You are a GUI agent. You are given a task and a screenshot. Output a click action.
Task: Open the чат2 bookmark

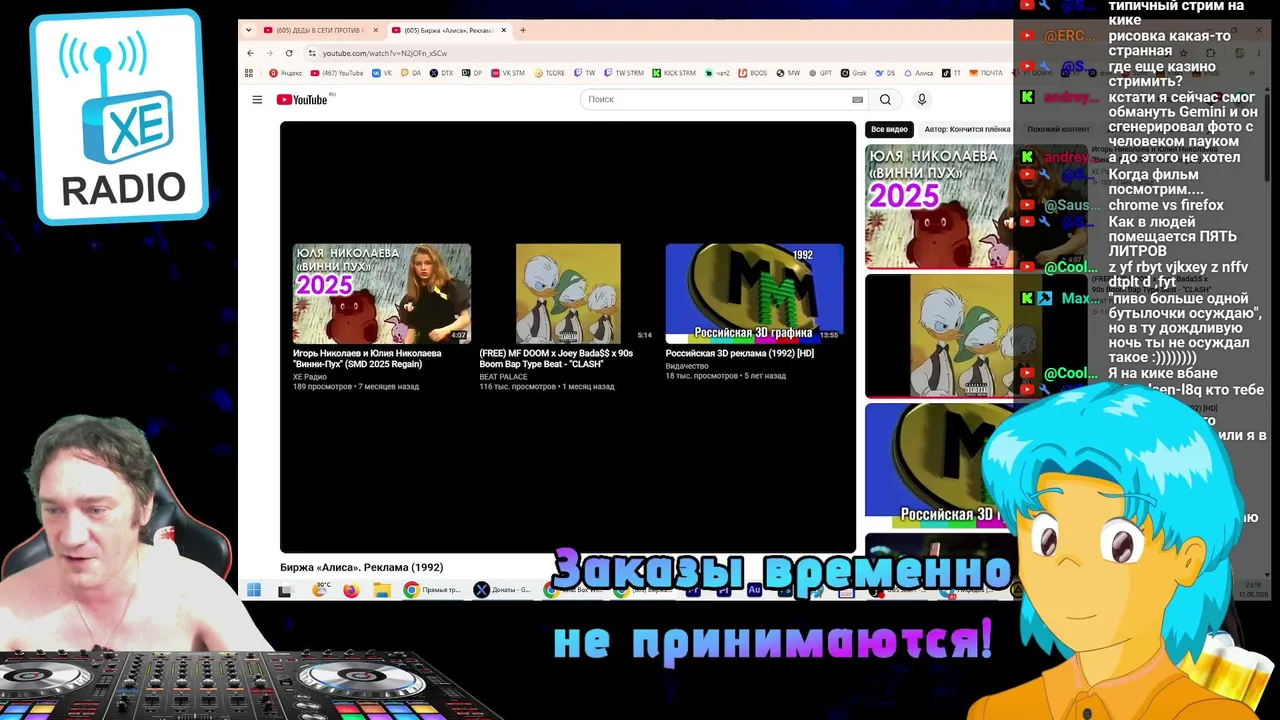(717, 73)
